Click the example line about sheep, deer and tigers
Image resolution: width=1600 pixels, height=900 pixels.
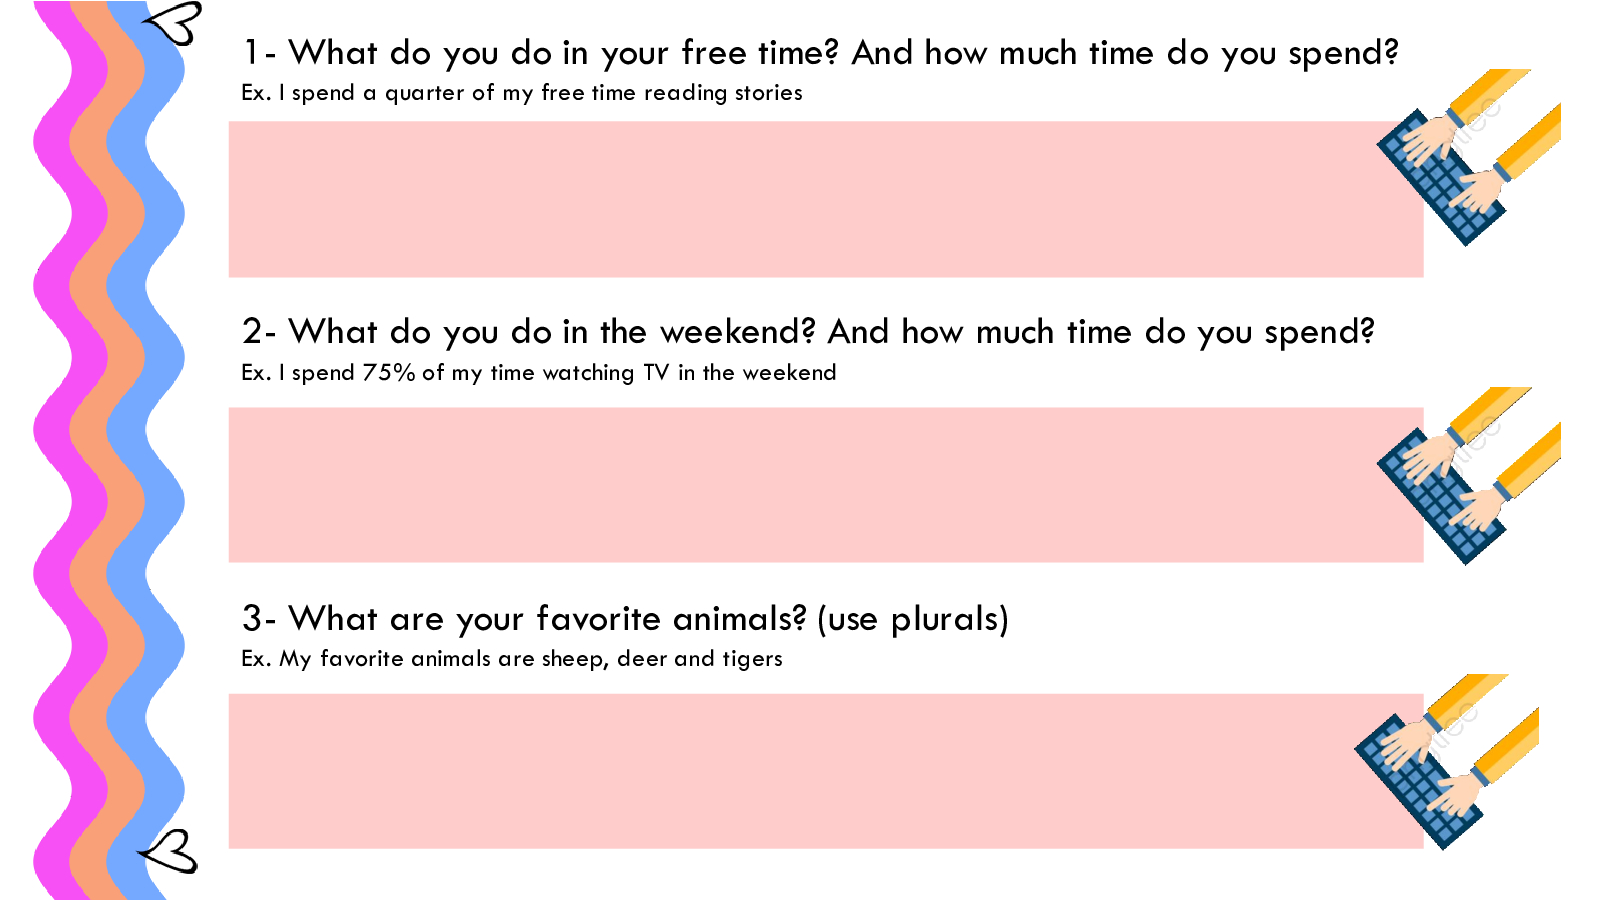[511, 659]
